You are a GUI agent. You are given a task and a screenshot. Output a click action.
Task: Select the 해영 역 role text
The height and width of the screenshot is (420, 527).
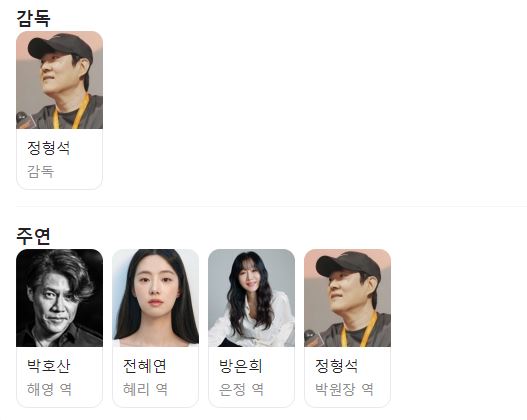tap(49, 389)
